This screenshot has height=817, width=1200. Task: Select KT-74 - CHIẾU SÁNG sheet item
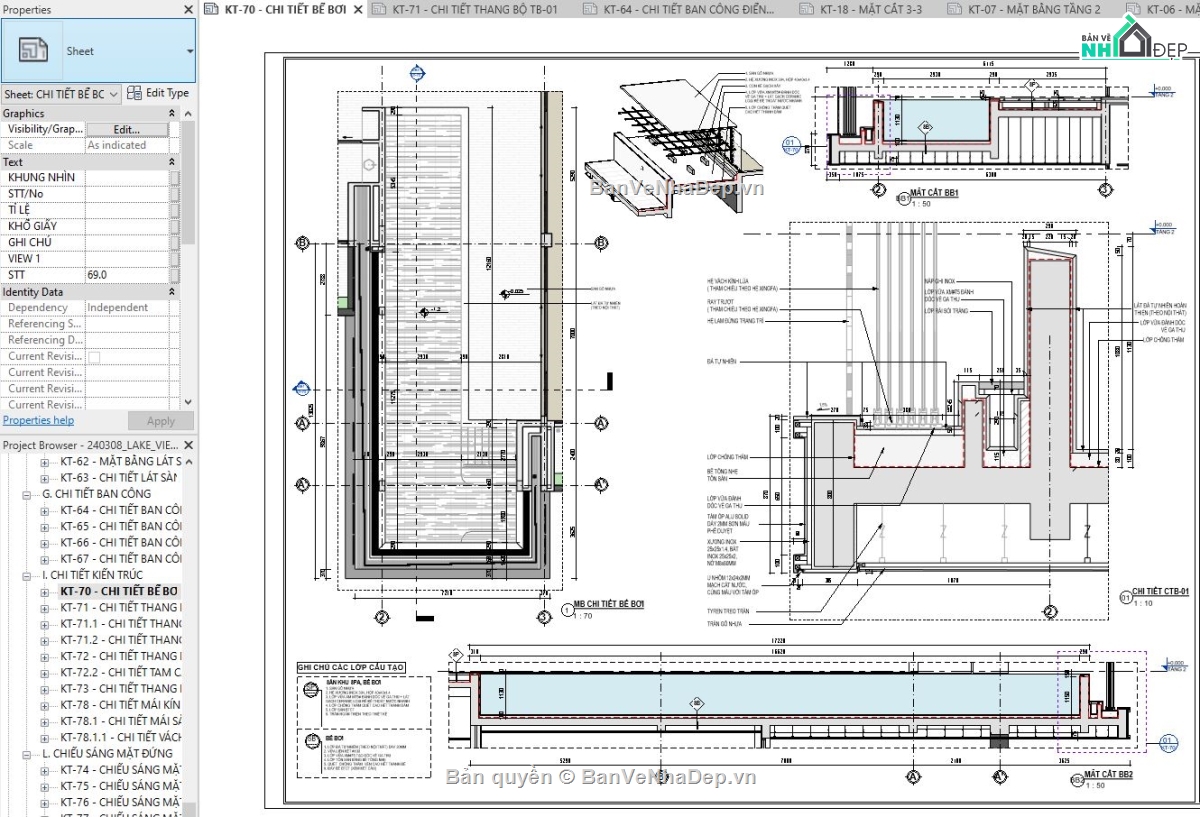(121, 770)
